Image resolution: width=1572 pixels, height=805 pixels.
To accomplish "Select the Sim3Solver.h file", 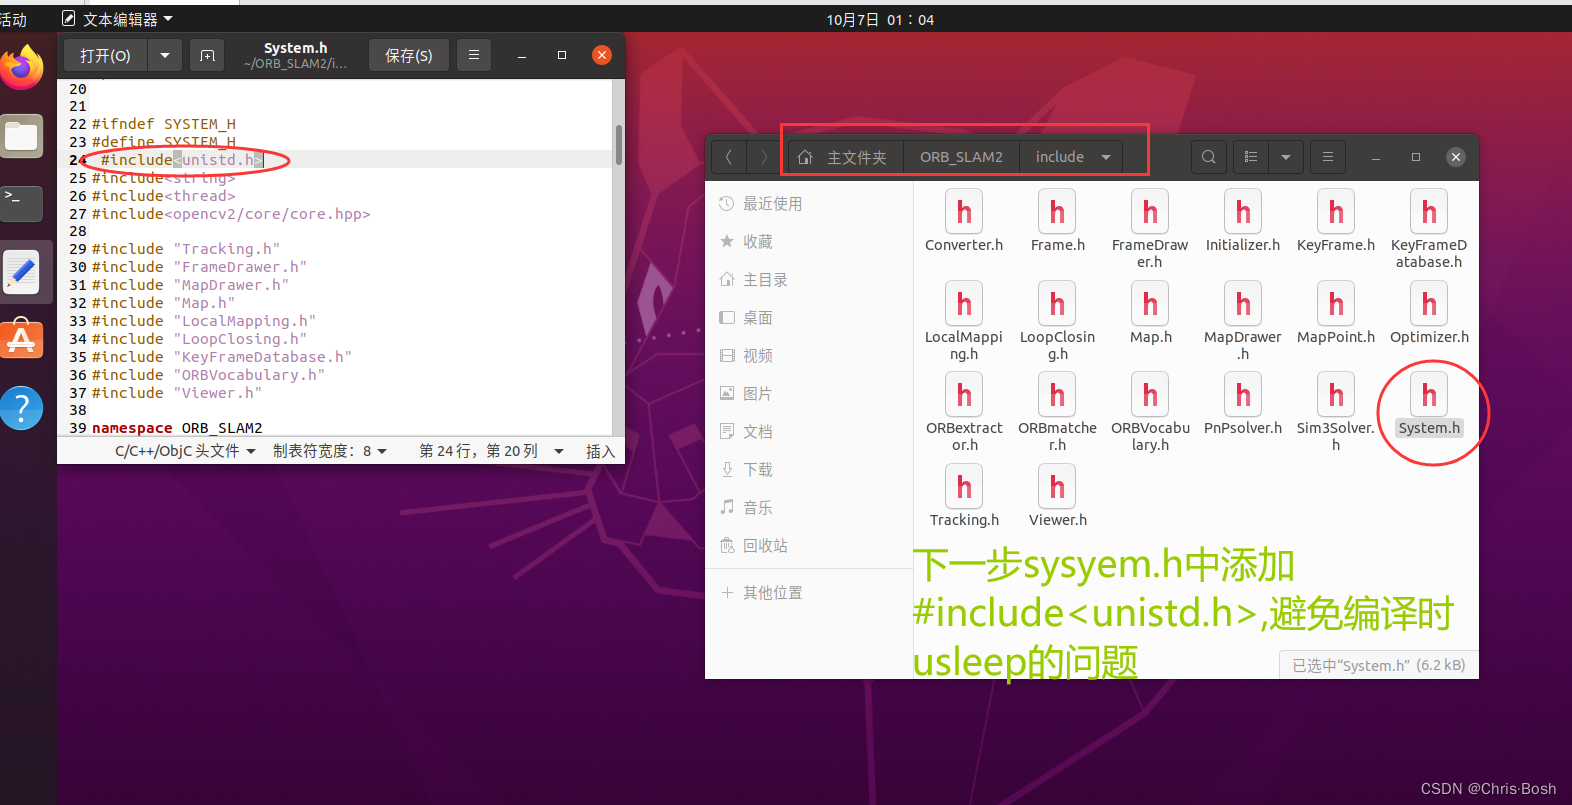I will coord(1336,412).
